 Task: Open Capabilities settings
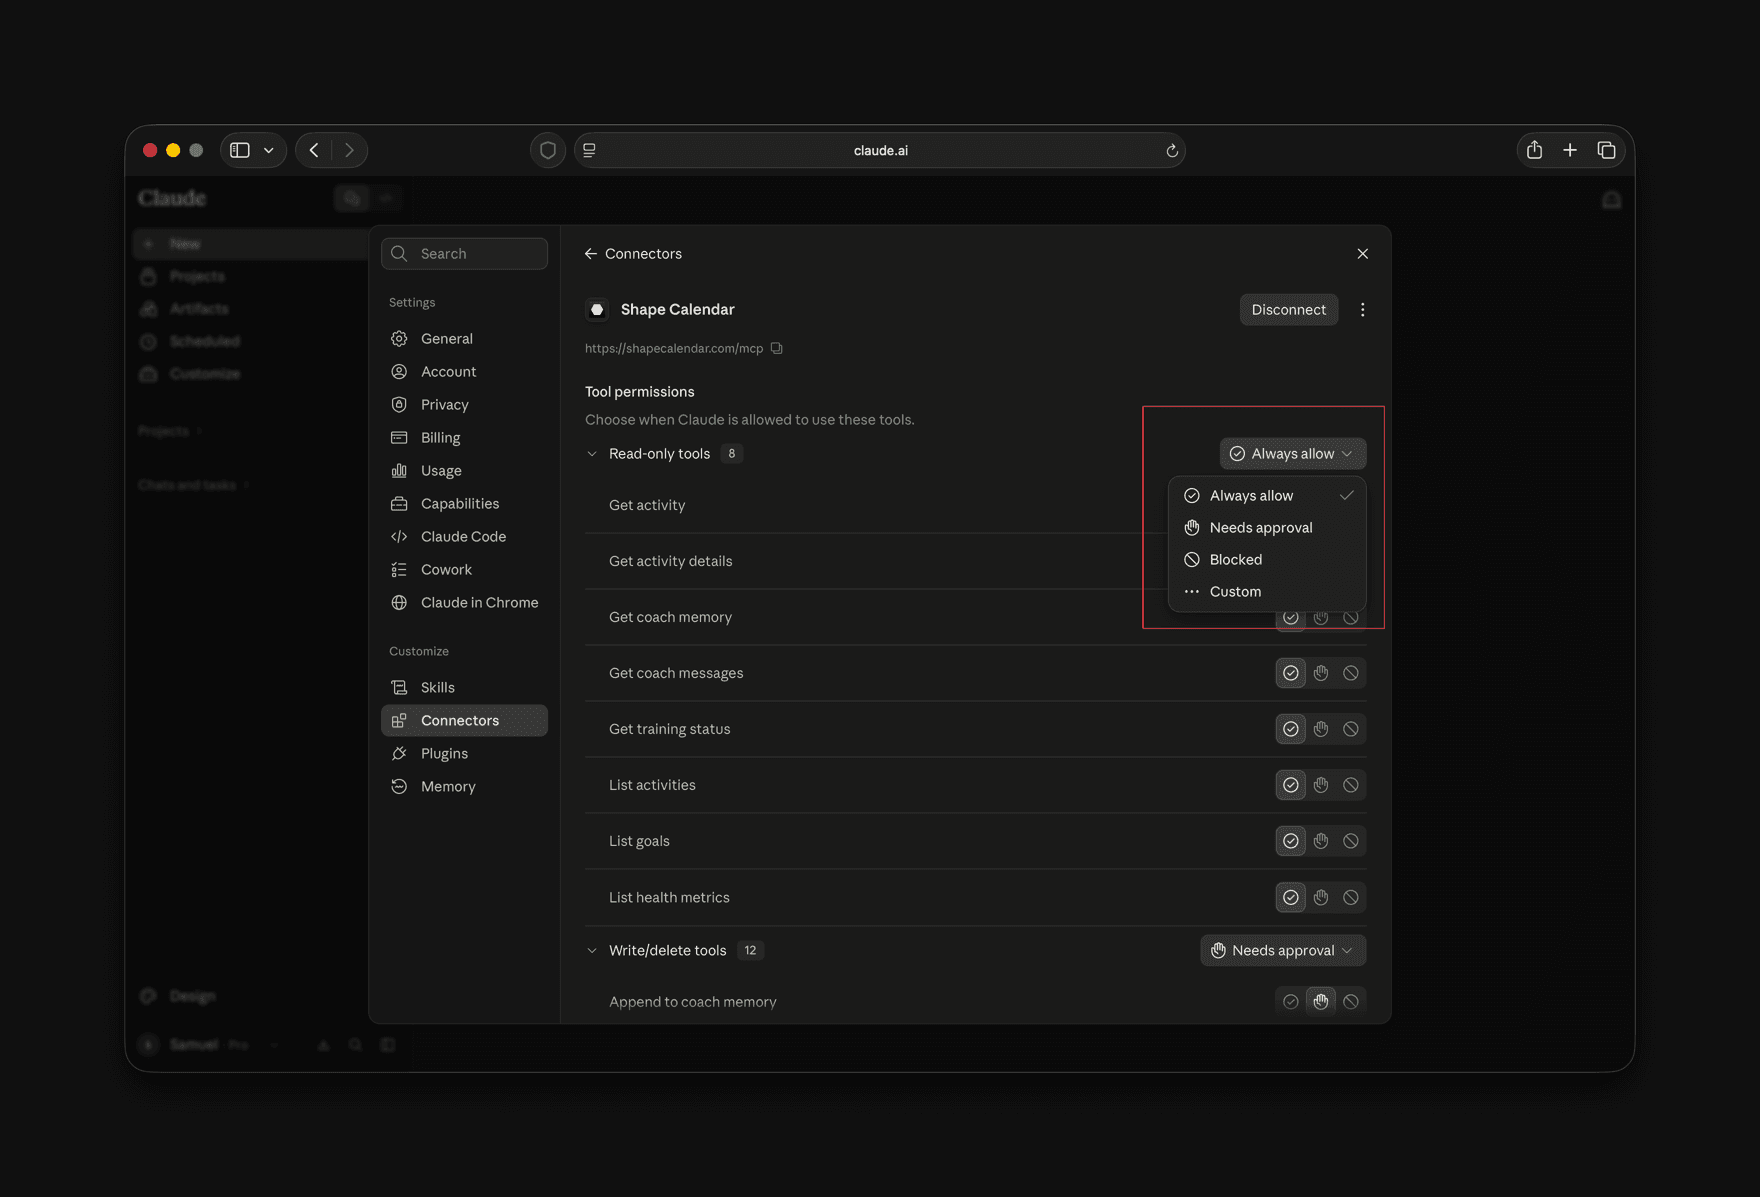(464, 503)
